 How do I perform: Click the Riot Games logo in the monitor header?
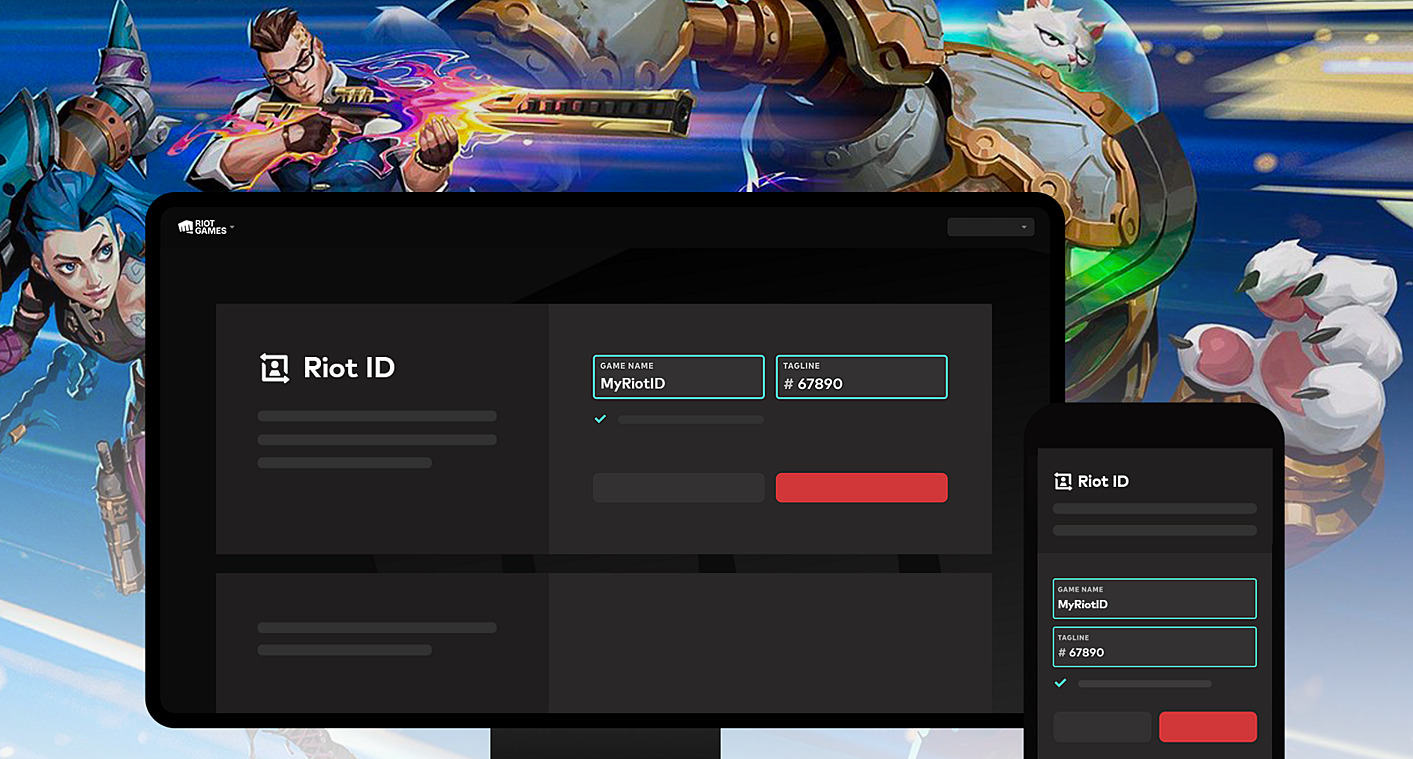[202, 227]
